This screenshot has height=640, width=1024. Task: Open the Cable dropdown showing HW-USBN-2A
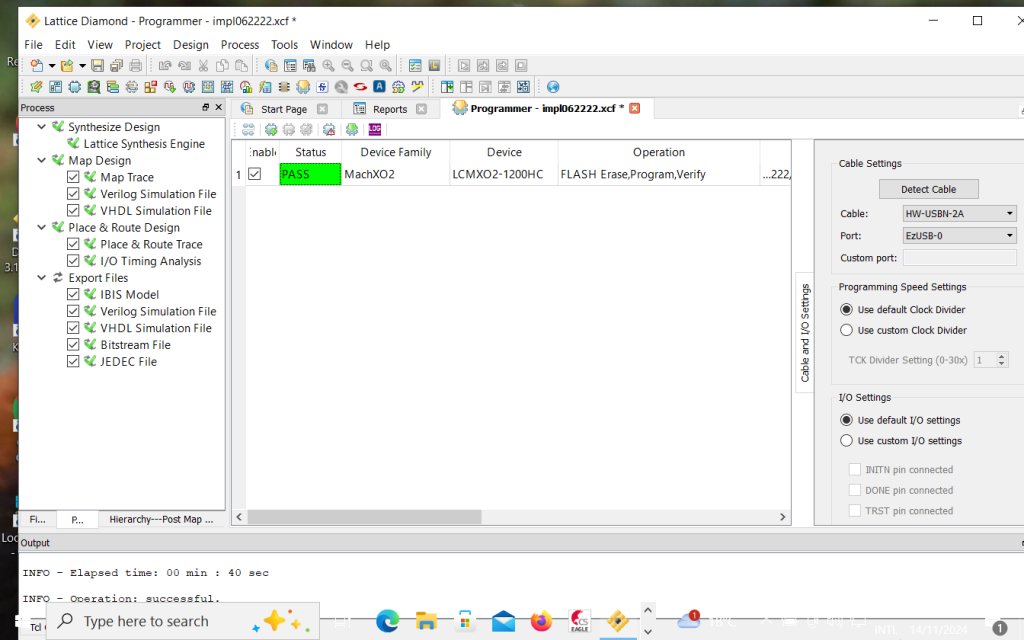click(959, 214)
